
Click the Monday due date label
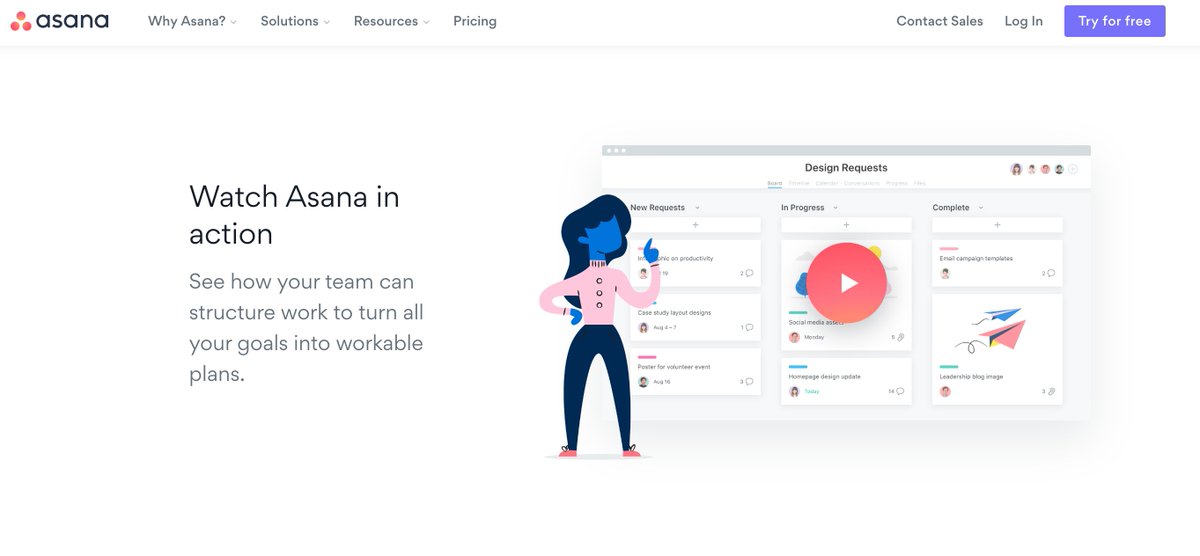(814, 338)
